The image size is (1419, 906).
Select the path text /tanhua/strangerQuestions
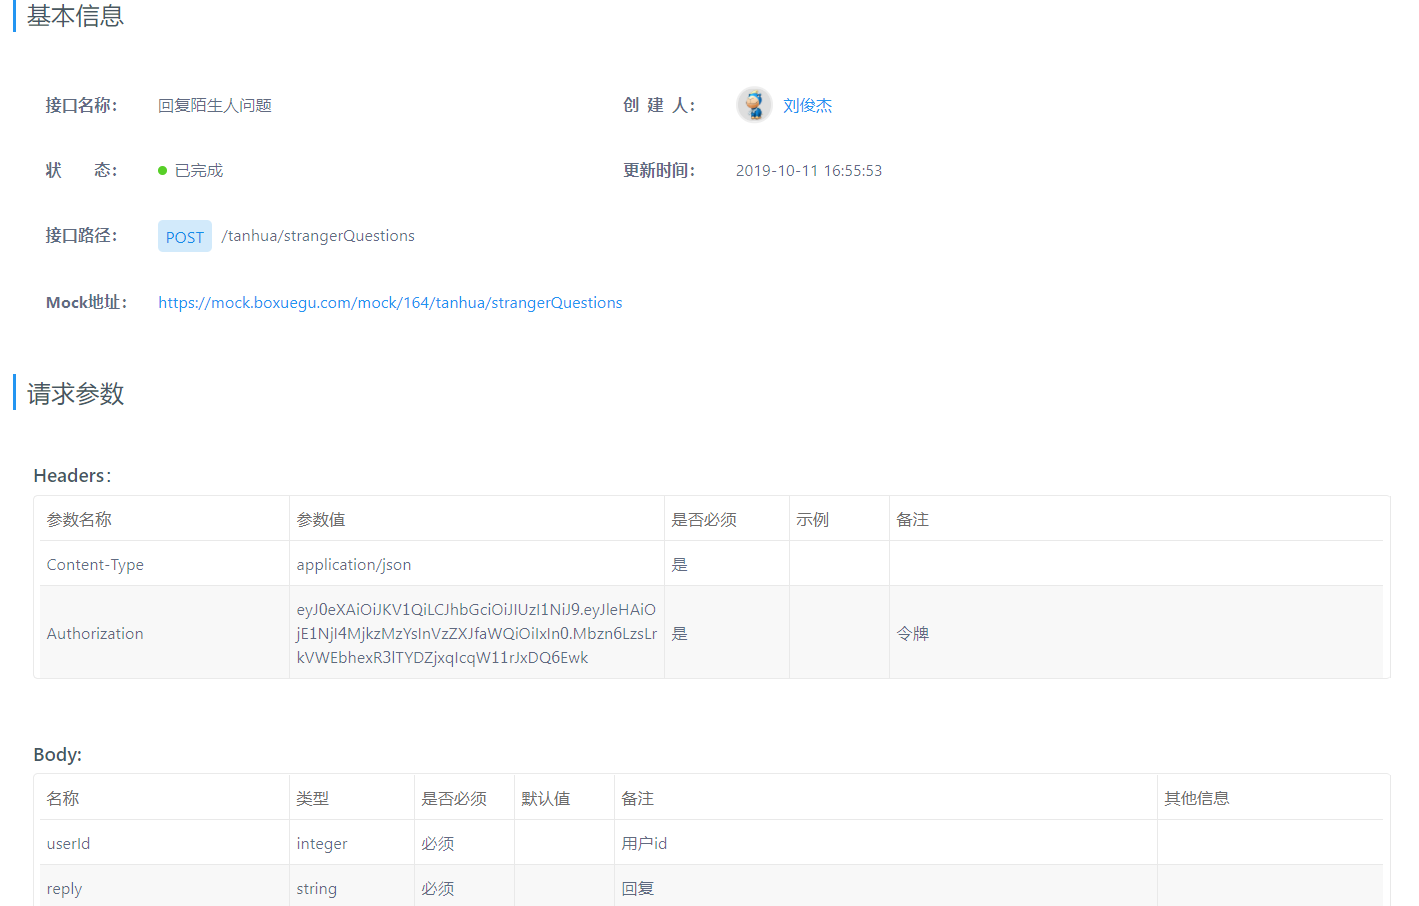click(x=318, y=235)
